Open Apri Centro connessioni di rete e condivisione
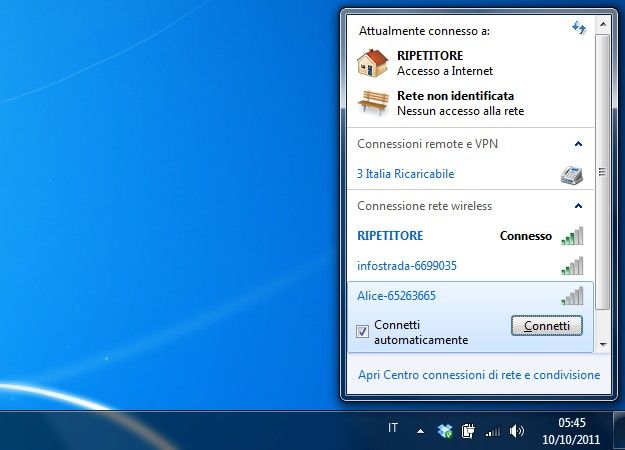 (x=479, y=375)
